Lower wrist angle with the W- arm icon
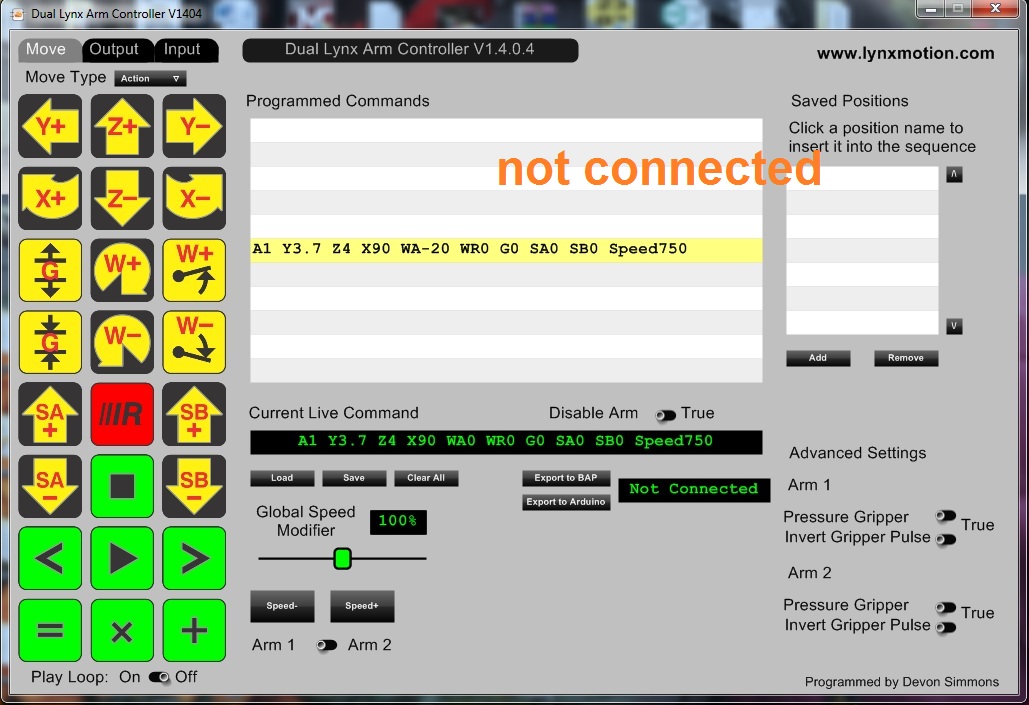 point(194,342)
